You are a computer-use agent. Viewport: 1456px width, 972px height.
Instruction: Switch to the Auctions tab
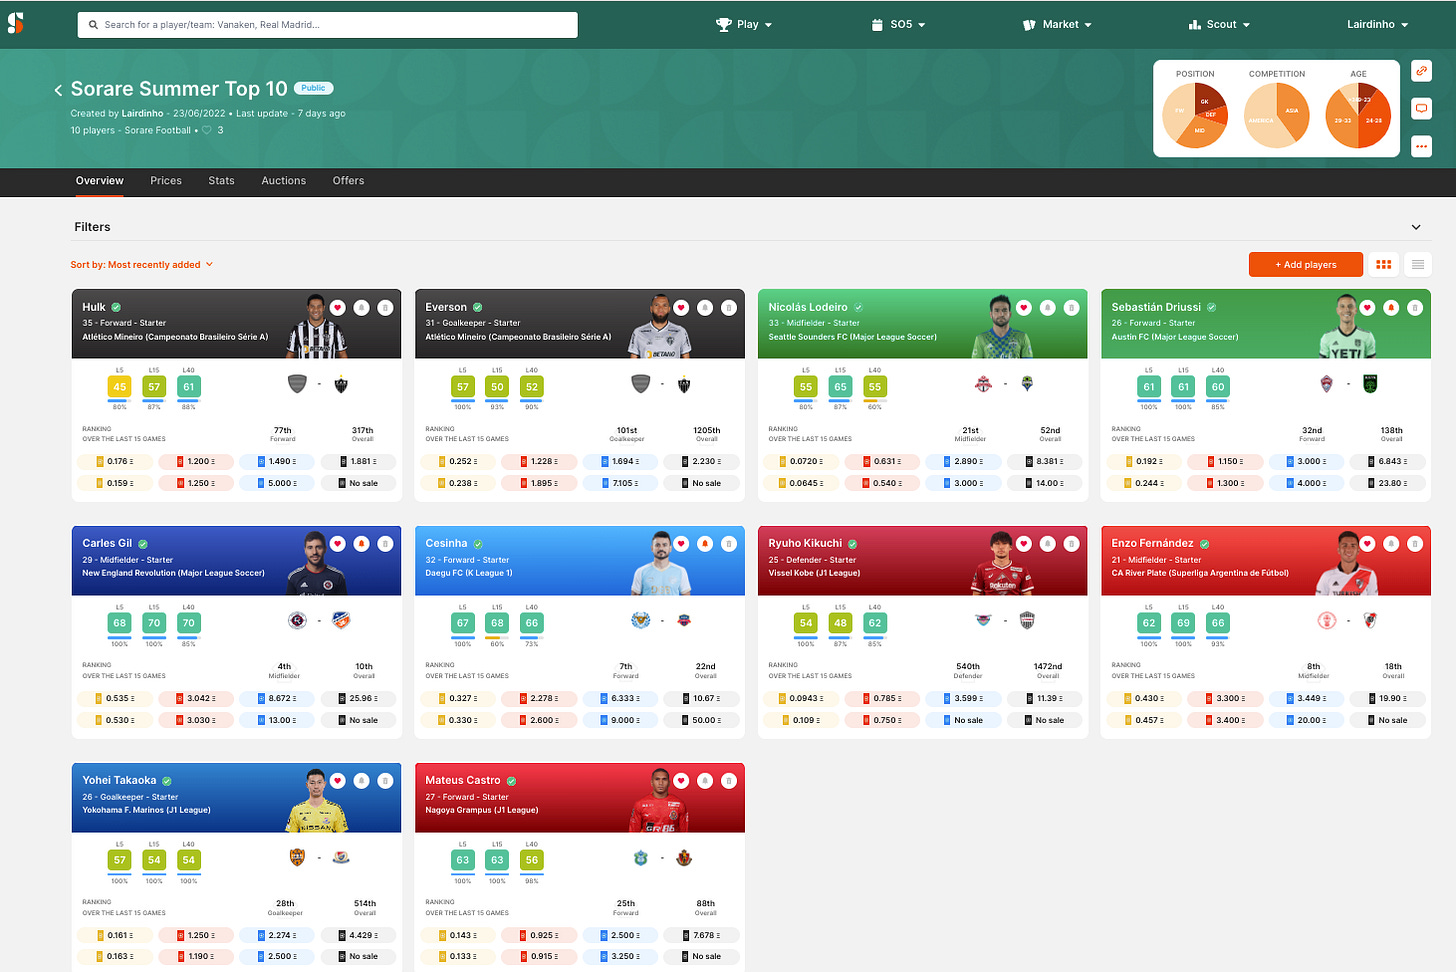[x=284, y=181]
